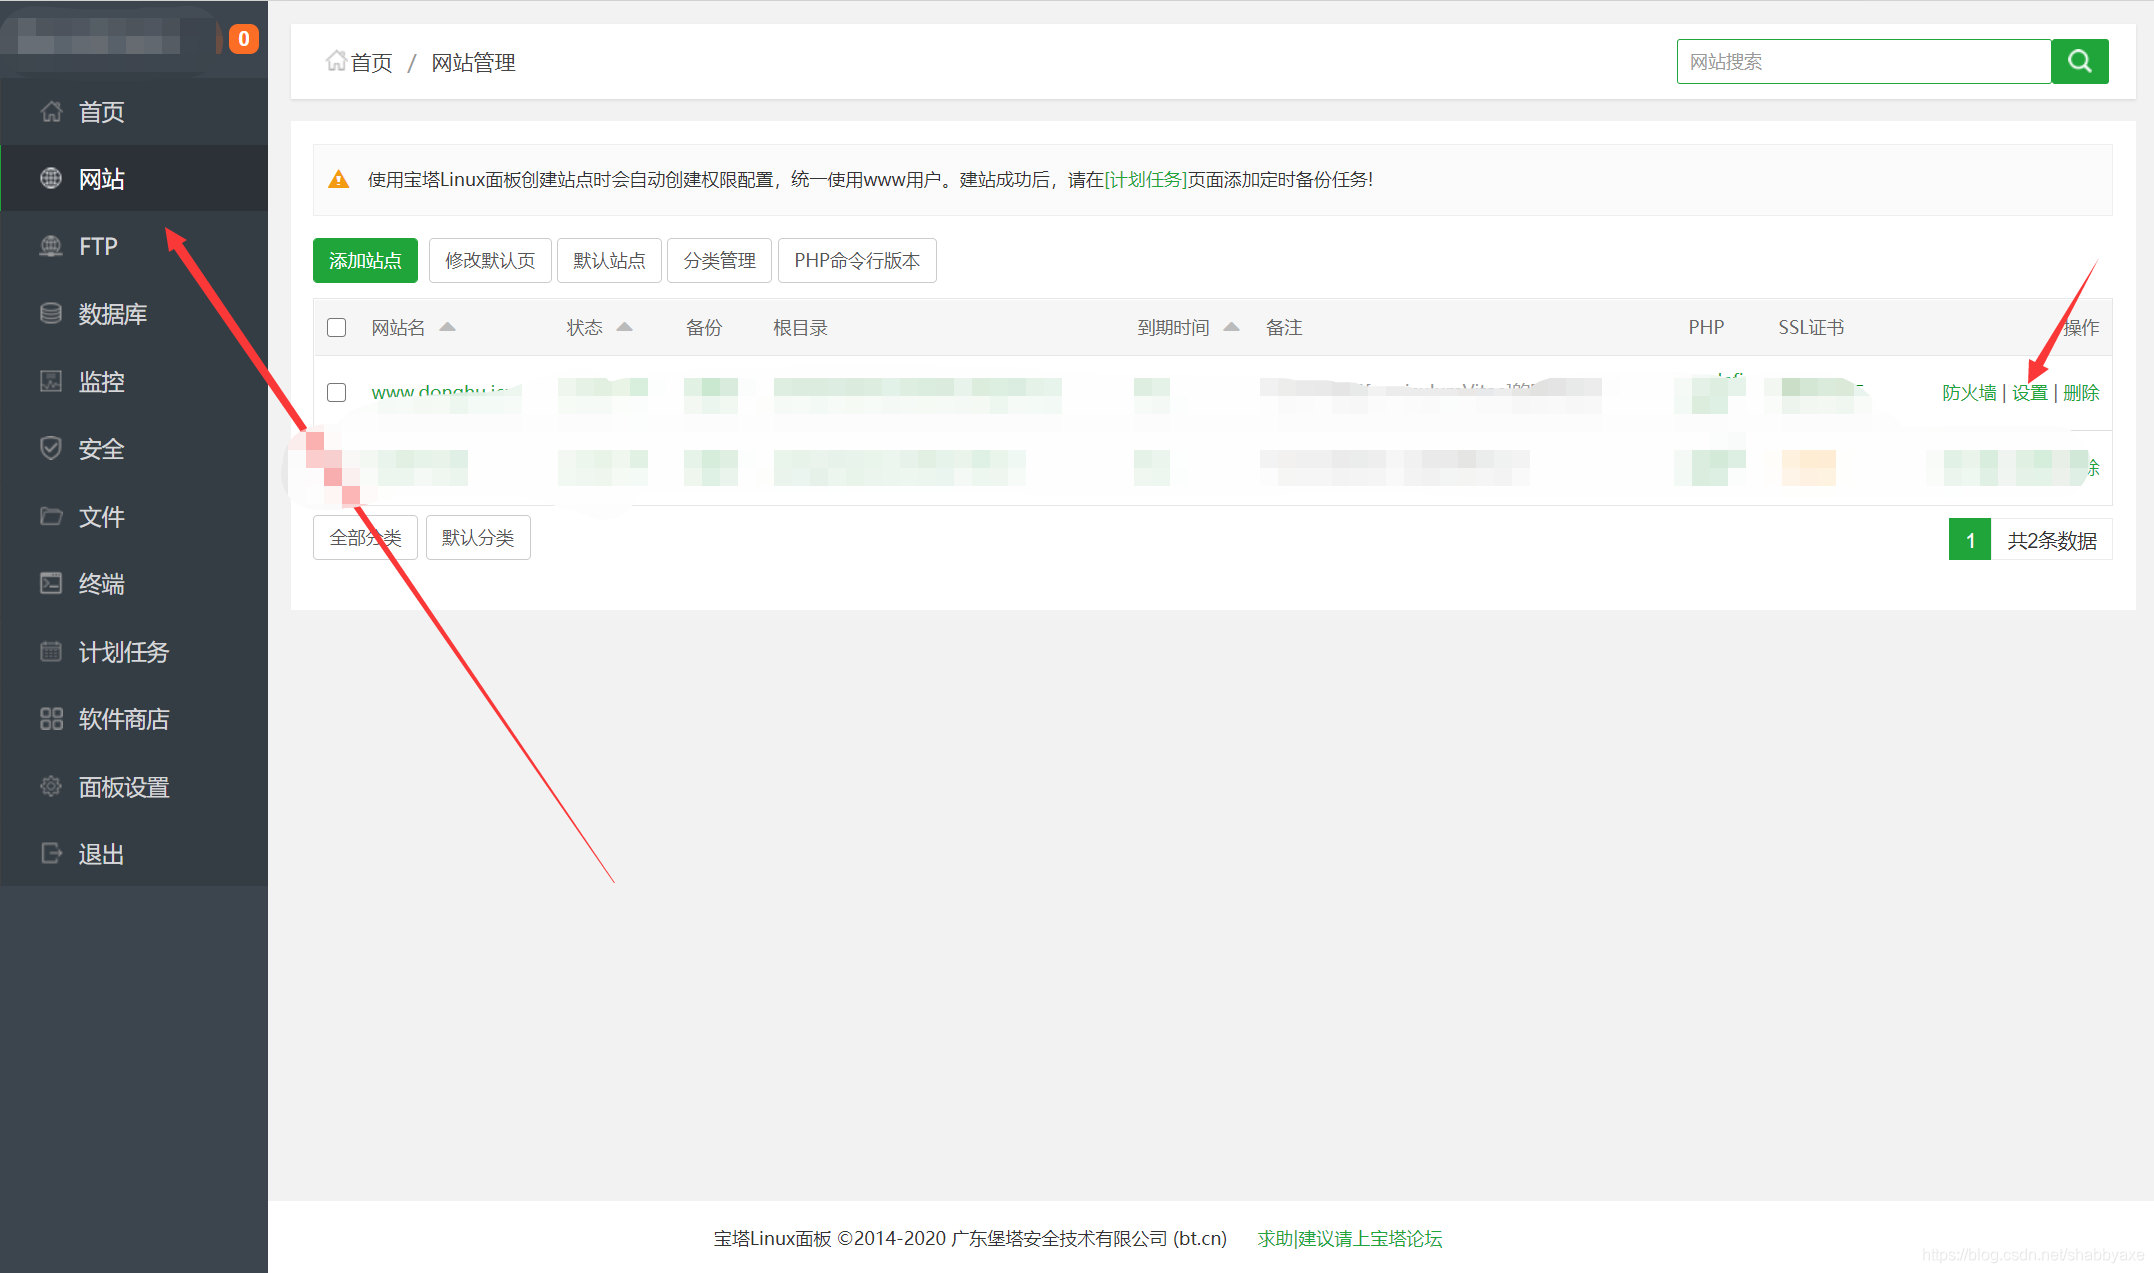Click the folder icon beside 文件
This screenshot has height=1273, width=2154.
click(x=51, y=516)
